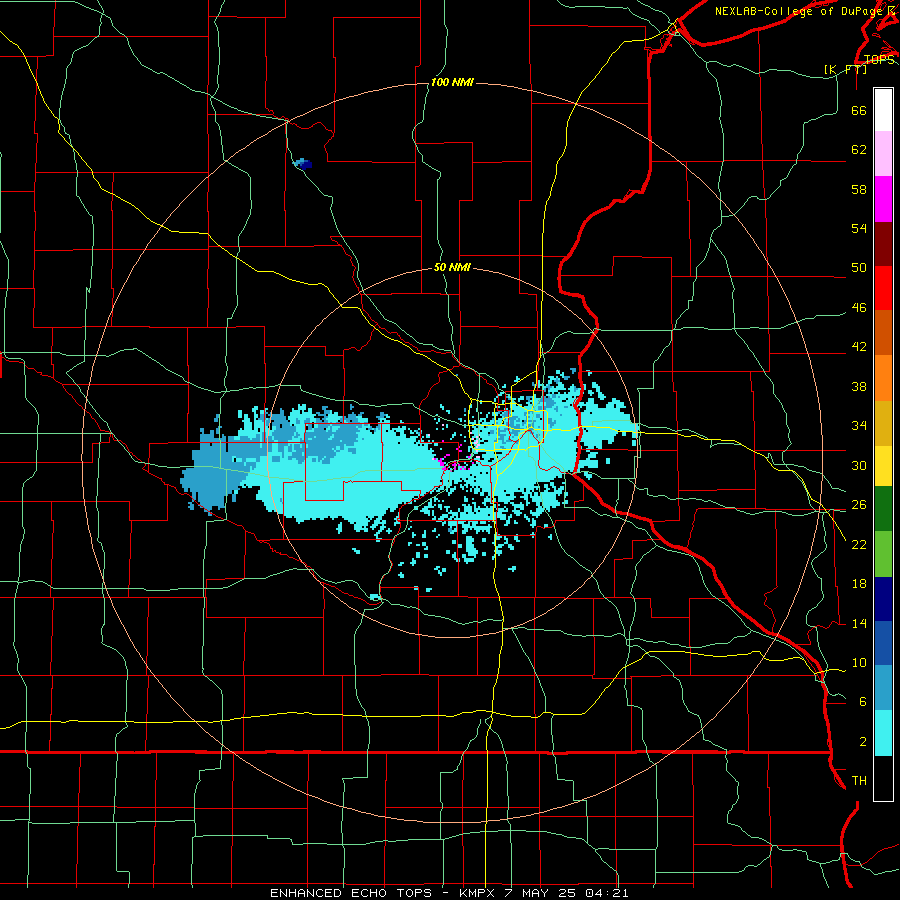Screen dimensions: 900x900
Task: Click the bright red 50 kft legend swatch
Action: 883,288
